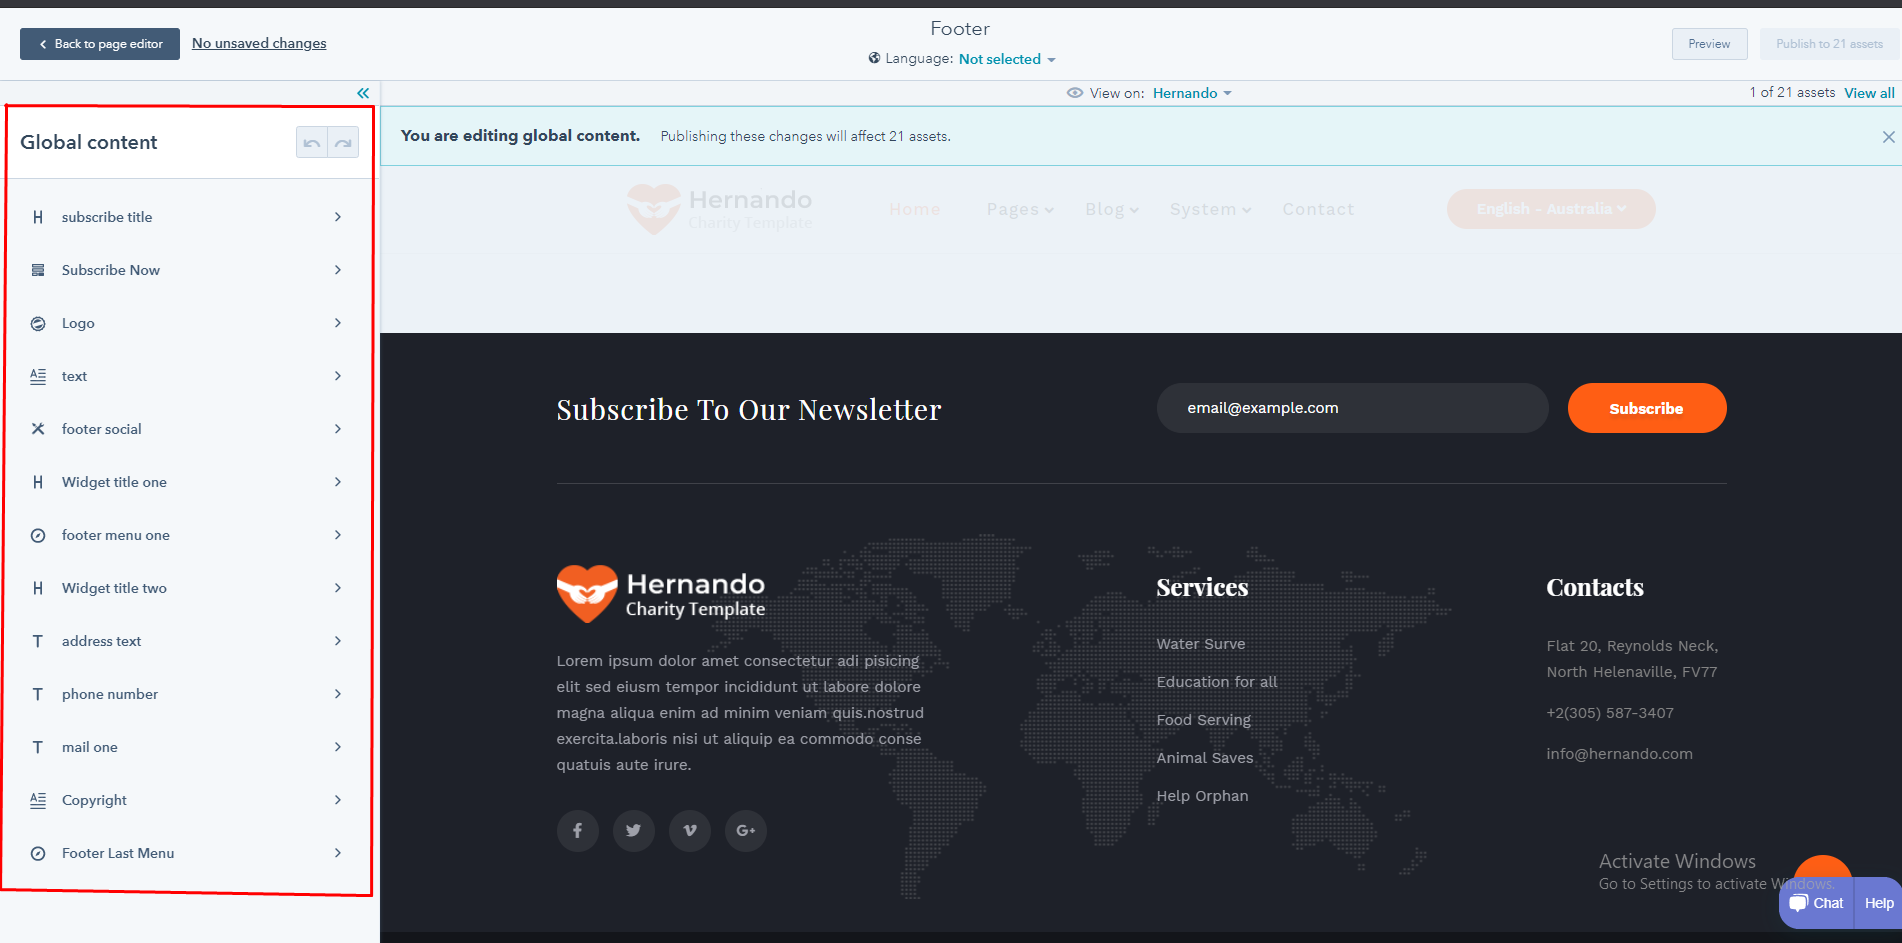The width and height of the screenshot is (1902, 943).
Task: Click the Preview button
Action: pos(1709,44)
